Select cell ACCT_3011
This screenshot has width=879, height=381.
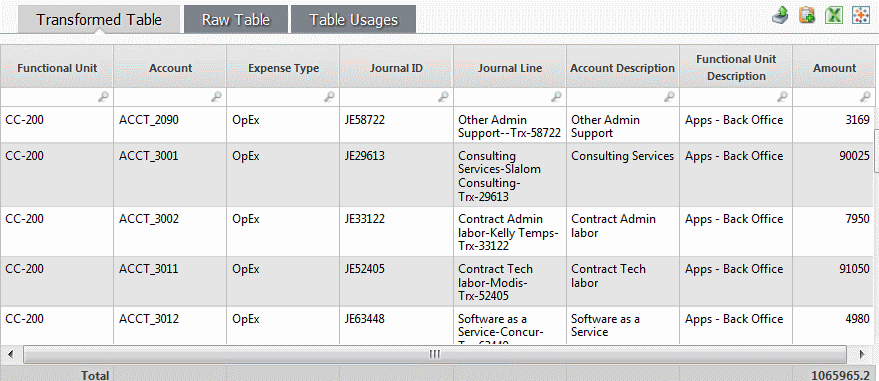(x=170, y=281)
